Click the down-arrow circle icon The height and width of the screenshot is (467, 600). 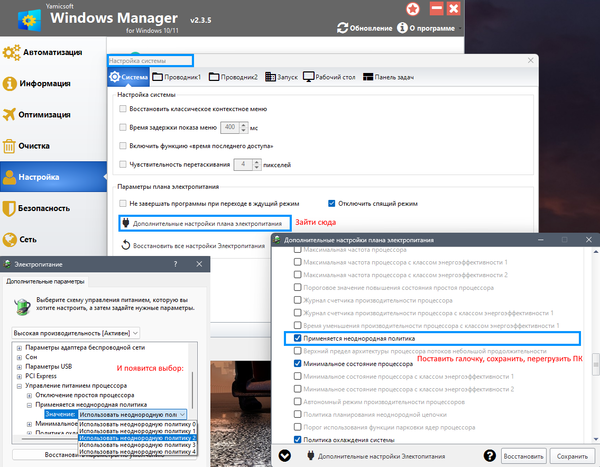click(x=285, y=456)
